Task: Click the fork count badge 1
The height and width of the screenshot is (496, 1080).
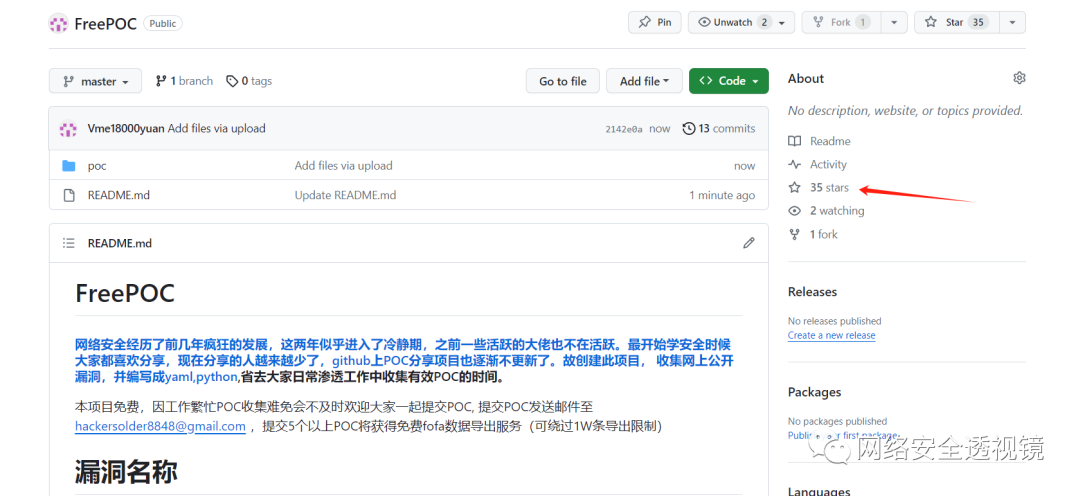Action: pyautogui.click(x=862, y=22)
